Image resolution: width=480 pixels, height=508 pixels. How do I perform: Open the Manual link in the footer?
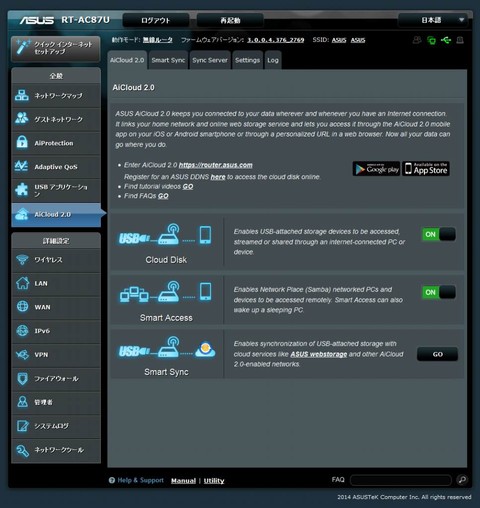[183, 480]
